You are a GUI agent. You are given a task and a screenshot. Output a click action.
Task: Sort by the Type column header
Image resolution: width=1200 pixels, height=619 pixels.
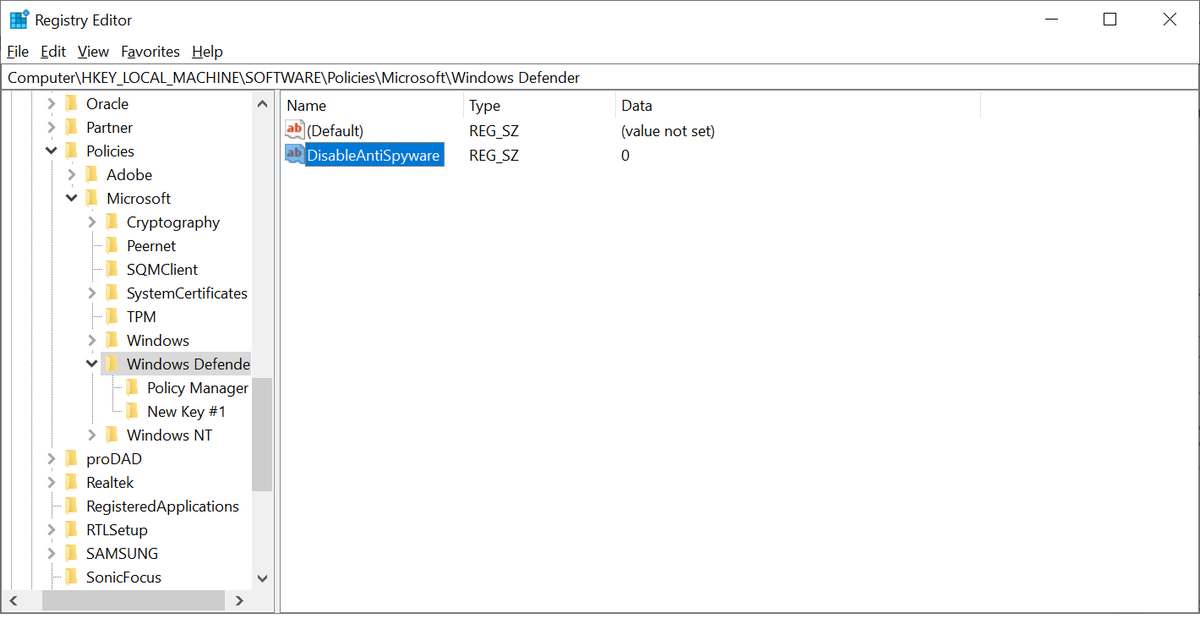click(540, 105)
